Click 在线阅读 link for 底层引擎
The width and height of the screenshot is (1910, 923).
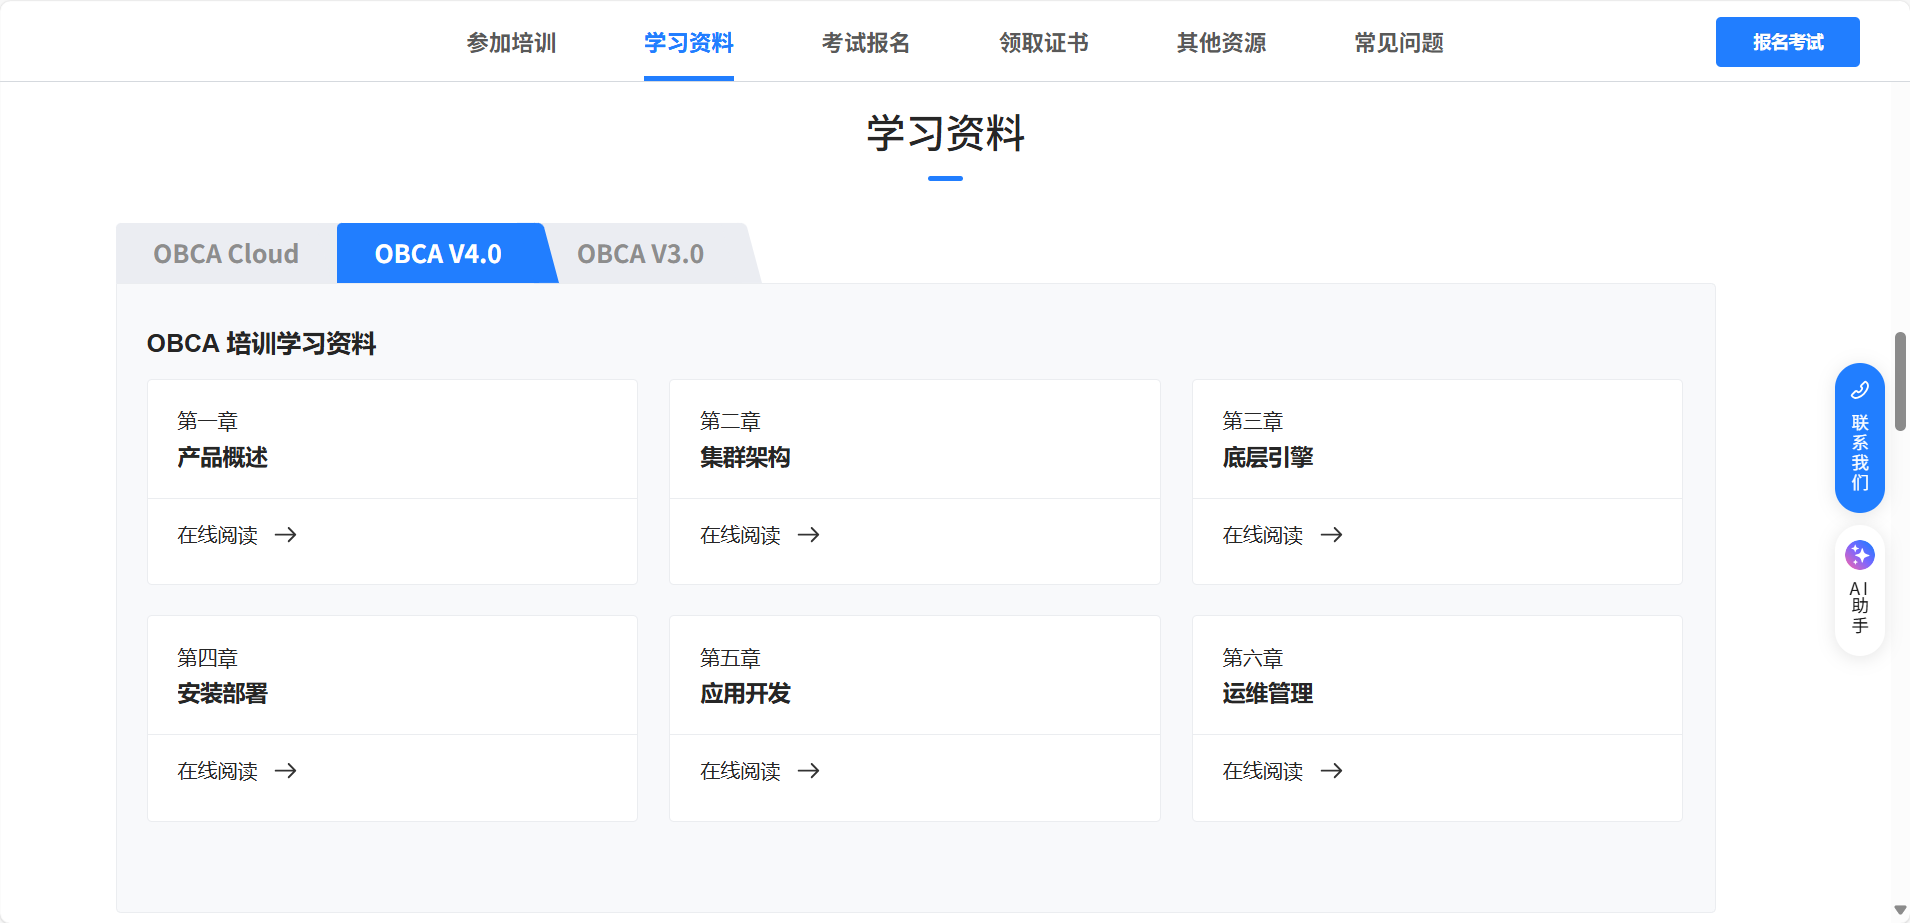pos(1263,536)
